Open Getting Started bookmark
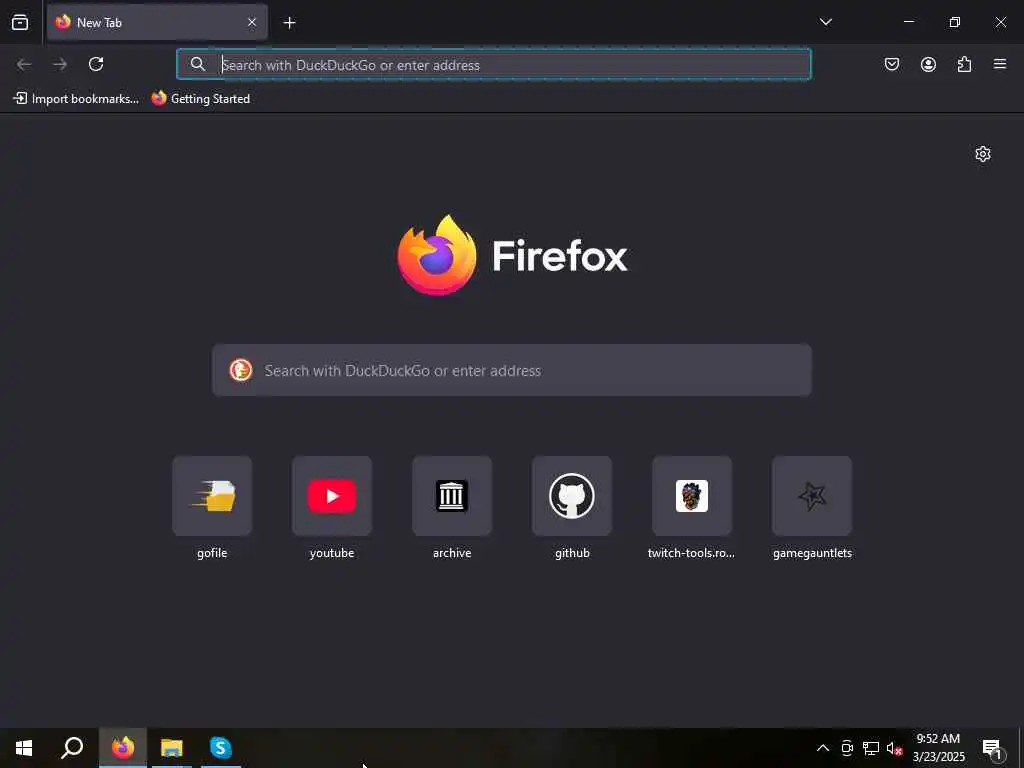This screenshot has height=768, width=1024. 201,99
